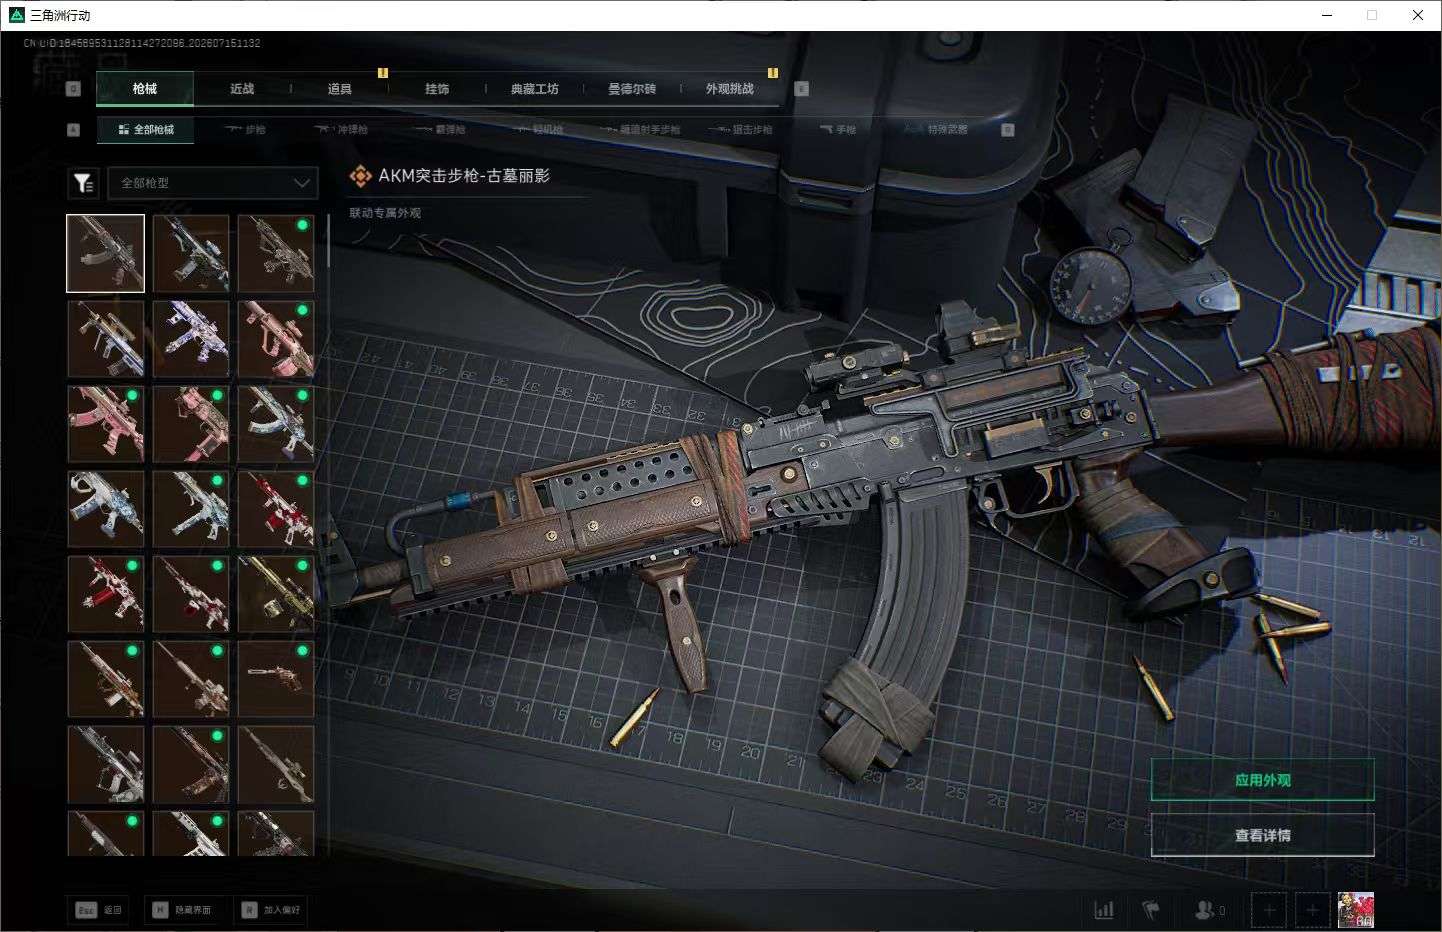Select skin thumbnail in row three, column three
This screenshot has height=932, width=1442.
tap(276, 424)
